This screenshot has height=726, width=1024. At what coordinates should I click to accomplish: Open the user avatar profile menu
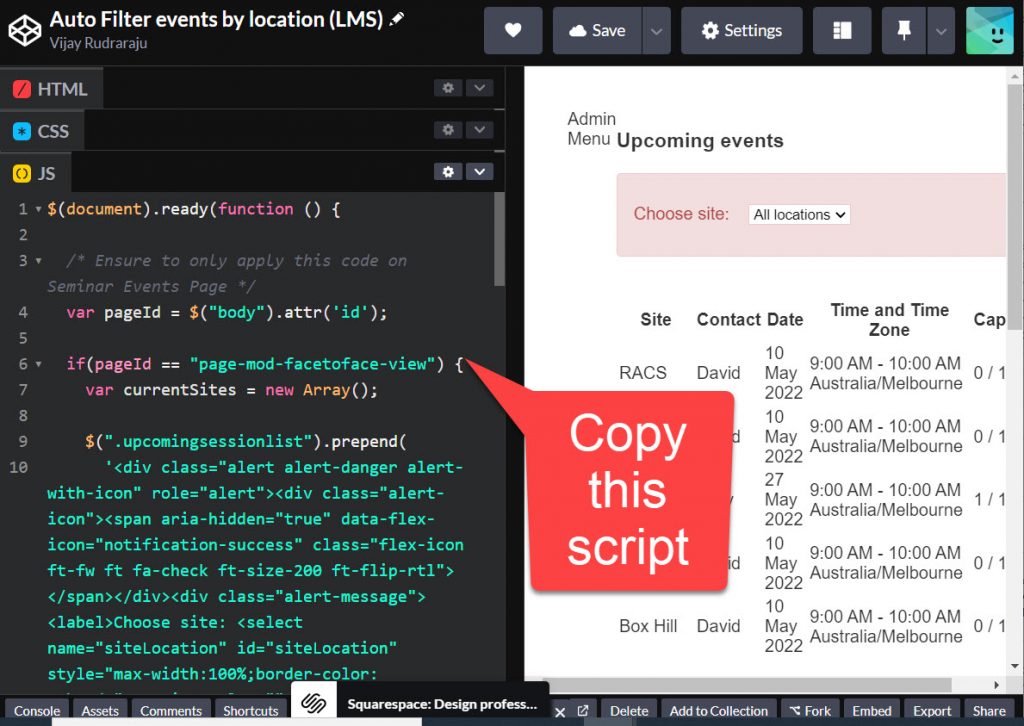click(989, 31)
